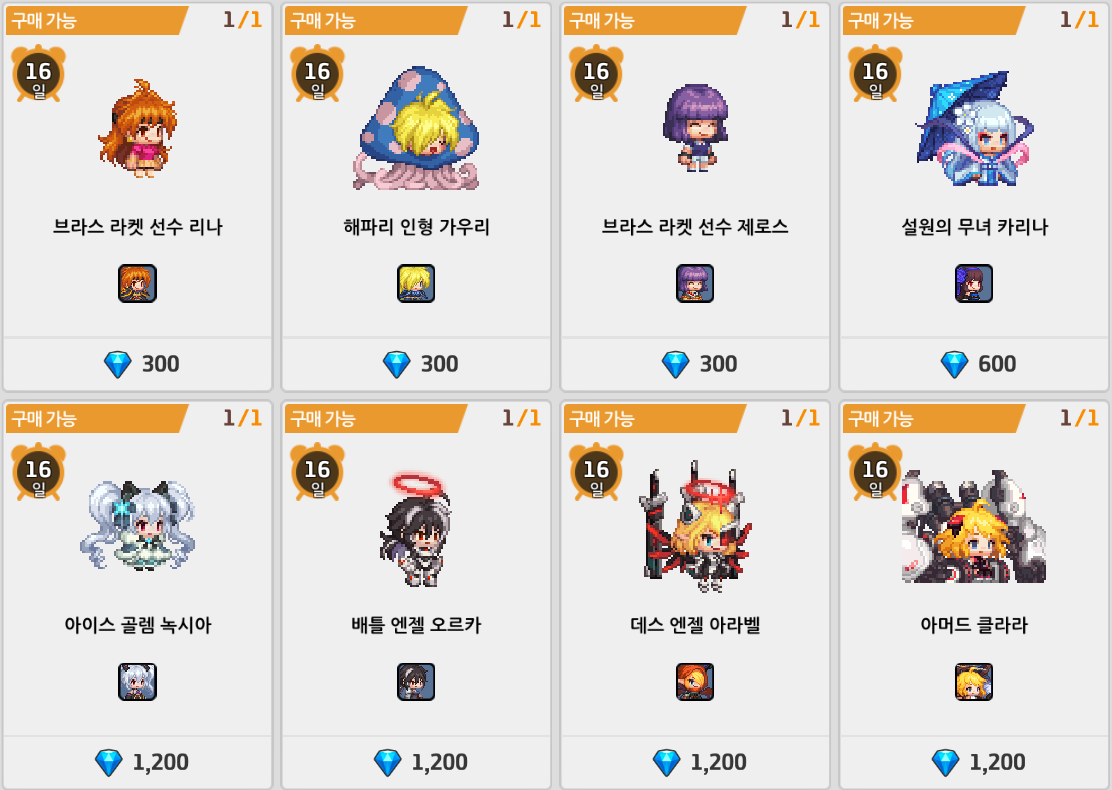
Task: Click small portrait icon under 브라스 라켓 선수 리나
Action: pos(137,284)
